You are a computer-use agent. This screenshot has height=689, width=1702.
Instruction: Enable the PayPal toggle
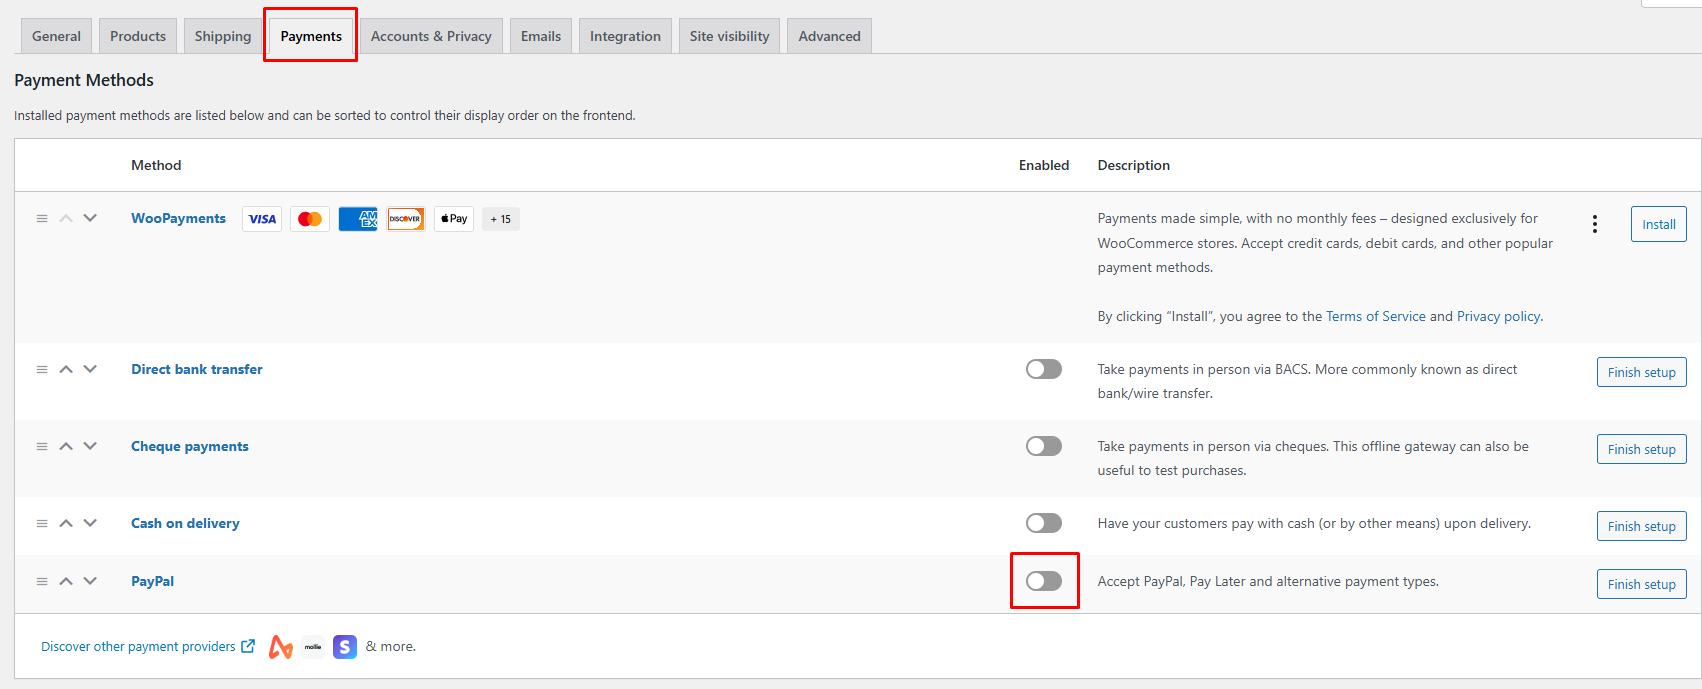click(1044, 581)
